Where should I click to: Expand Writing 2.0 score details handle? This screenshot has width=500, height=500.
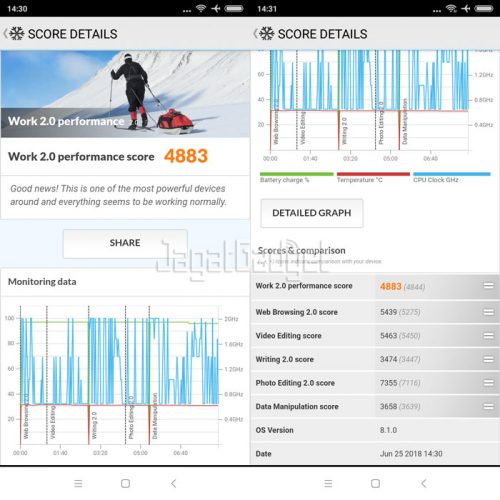(x=489, y=359)
